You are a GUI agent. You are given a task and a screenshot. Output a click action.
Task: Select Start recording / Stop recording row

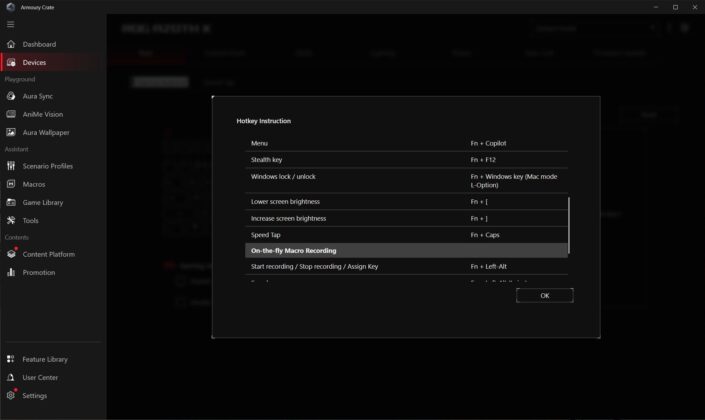406,266
